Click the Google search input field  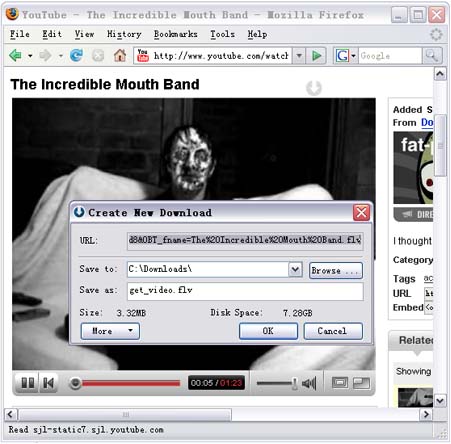pyautogui.click(x=390, y=56)
